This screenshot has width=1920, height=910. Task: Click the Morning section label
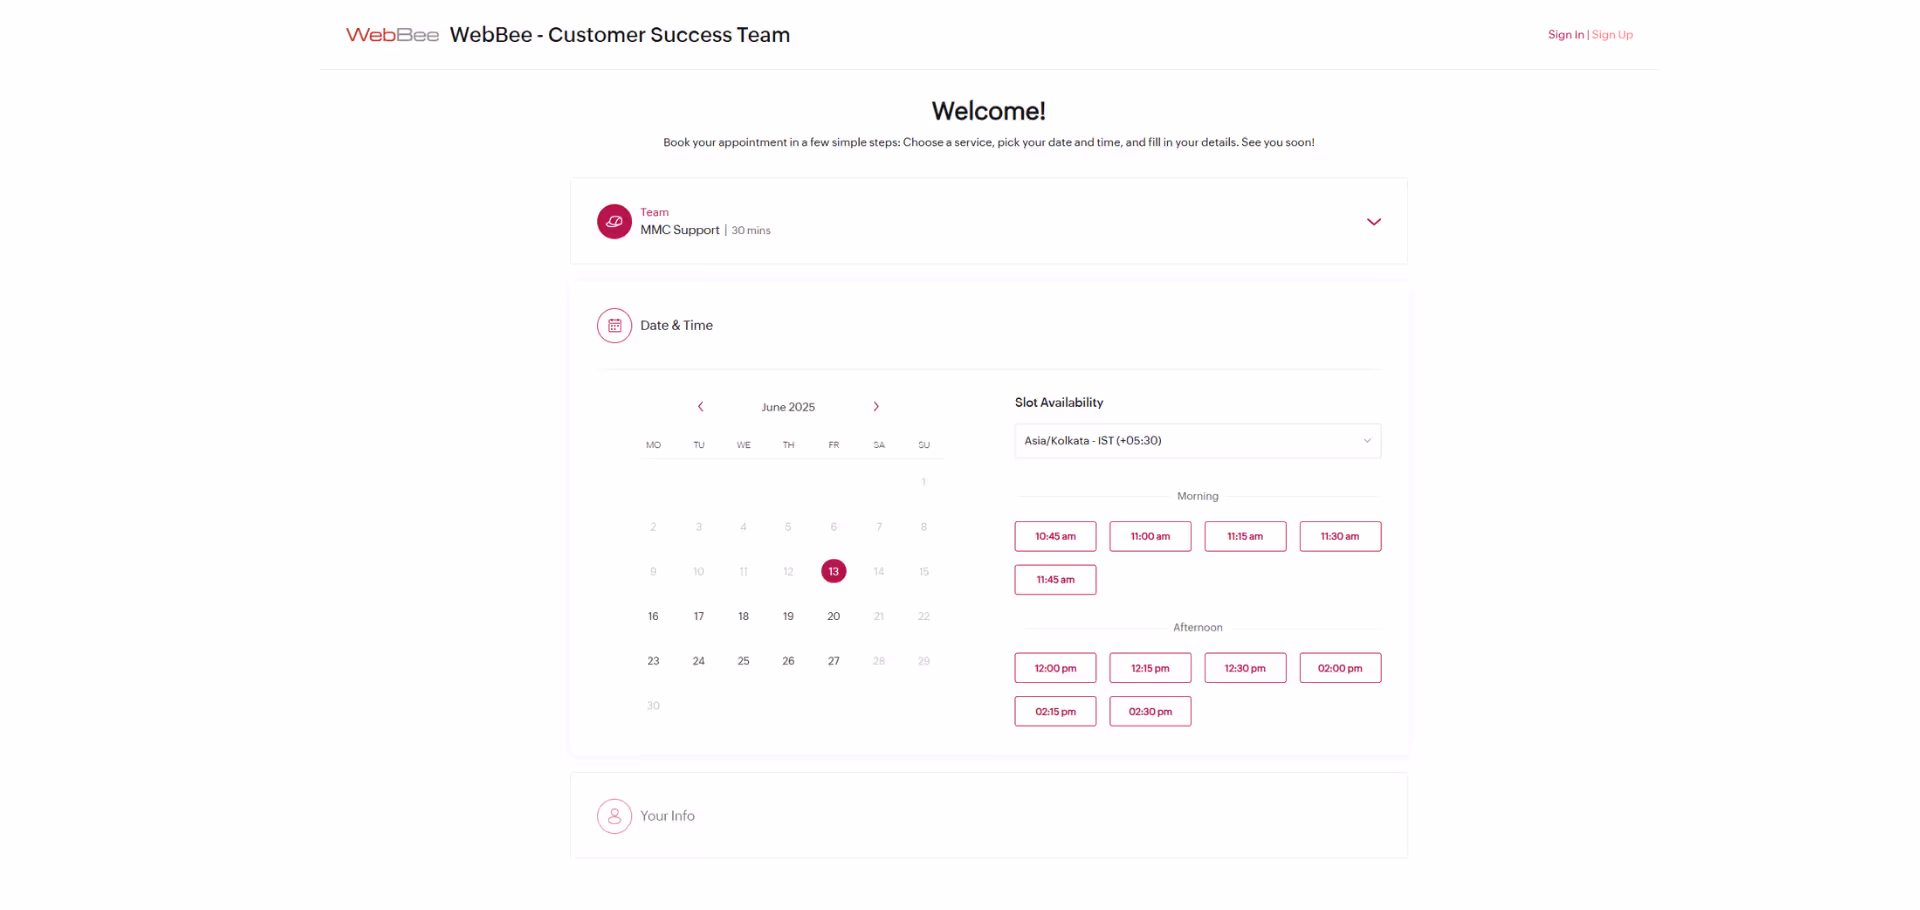[x=1197, y=496]
